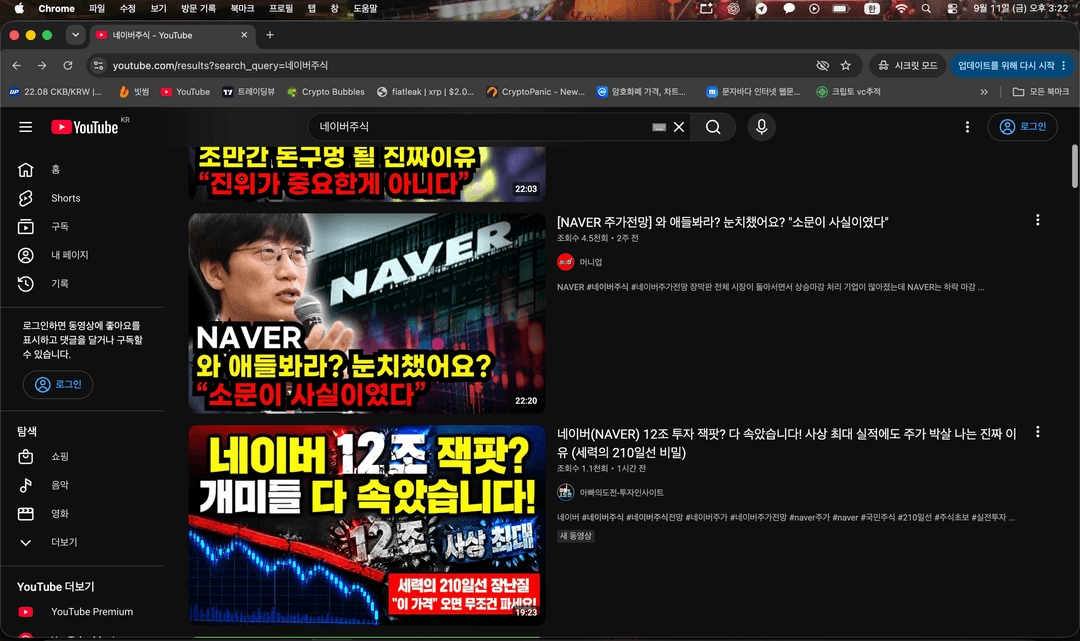Click the tracking protection eye icon
The image size is (1080, 641).
(x=822, y=65)
